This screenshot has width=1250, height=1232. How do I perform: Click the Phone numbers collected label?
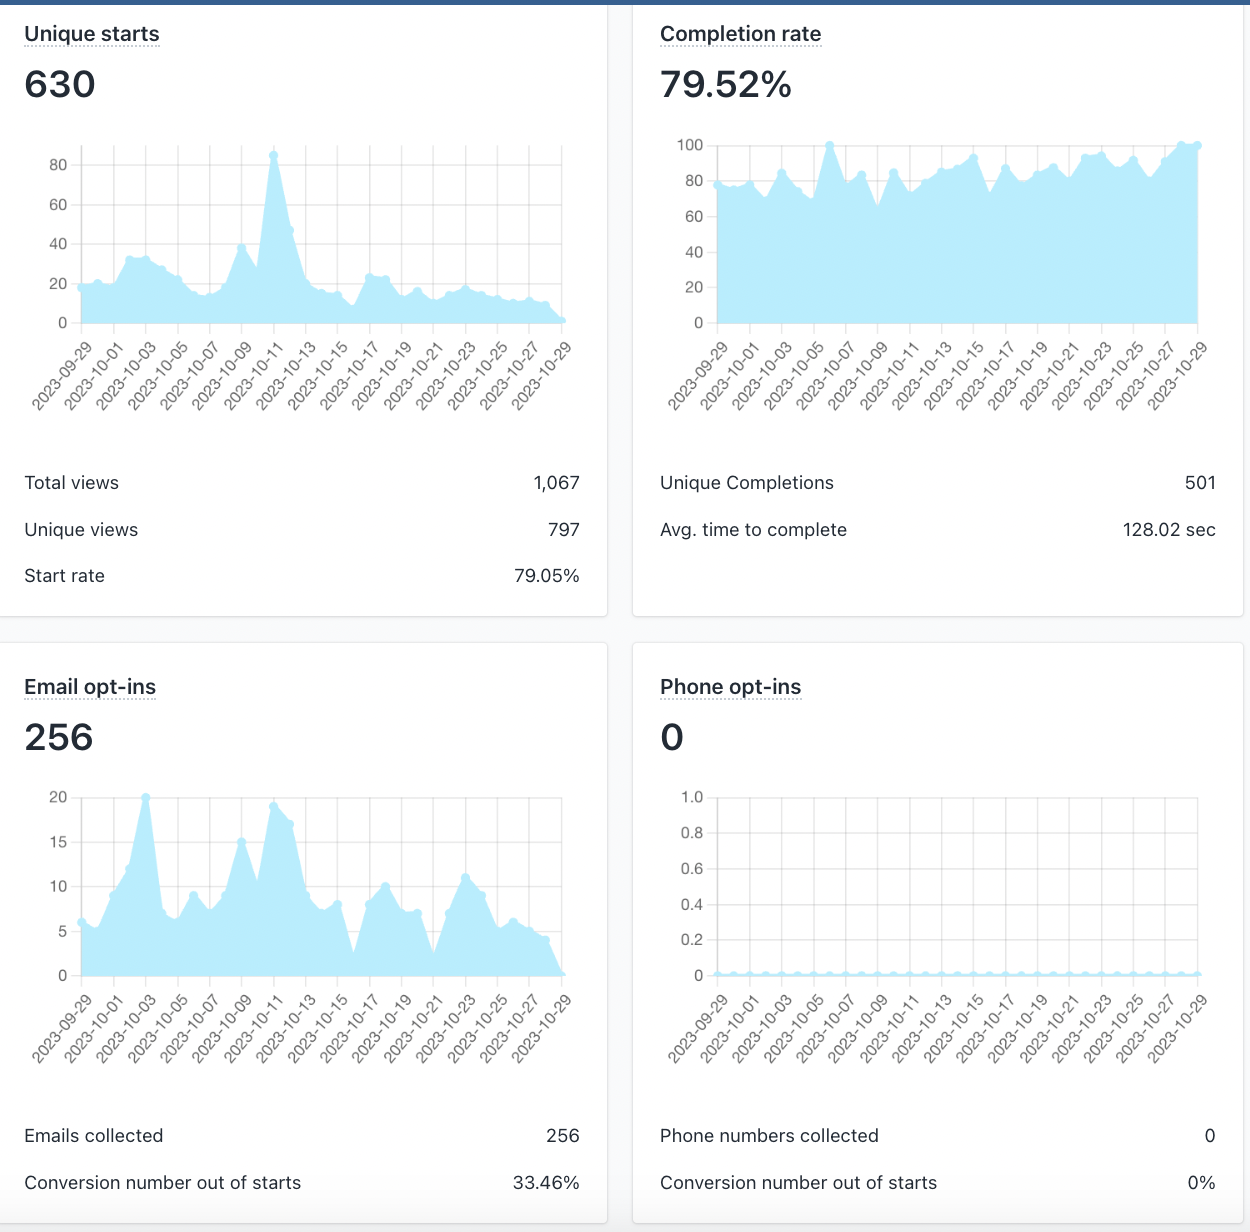769,1136
